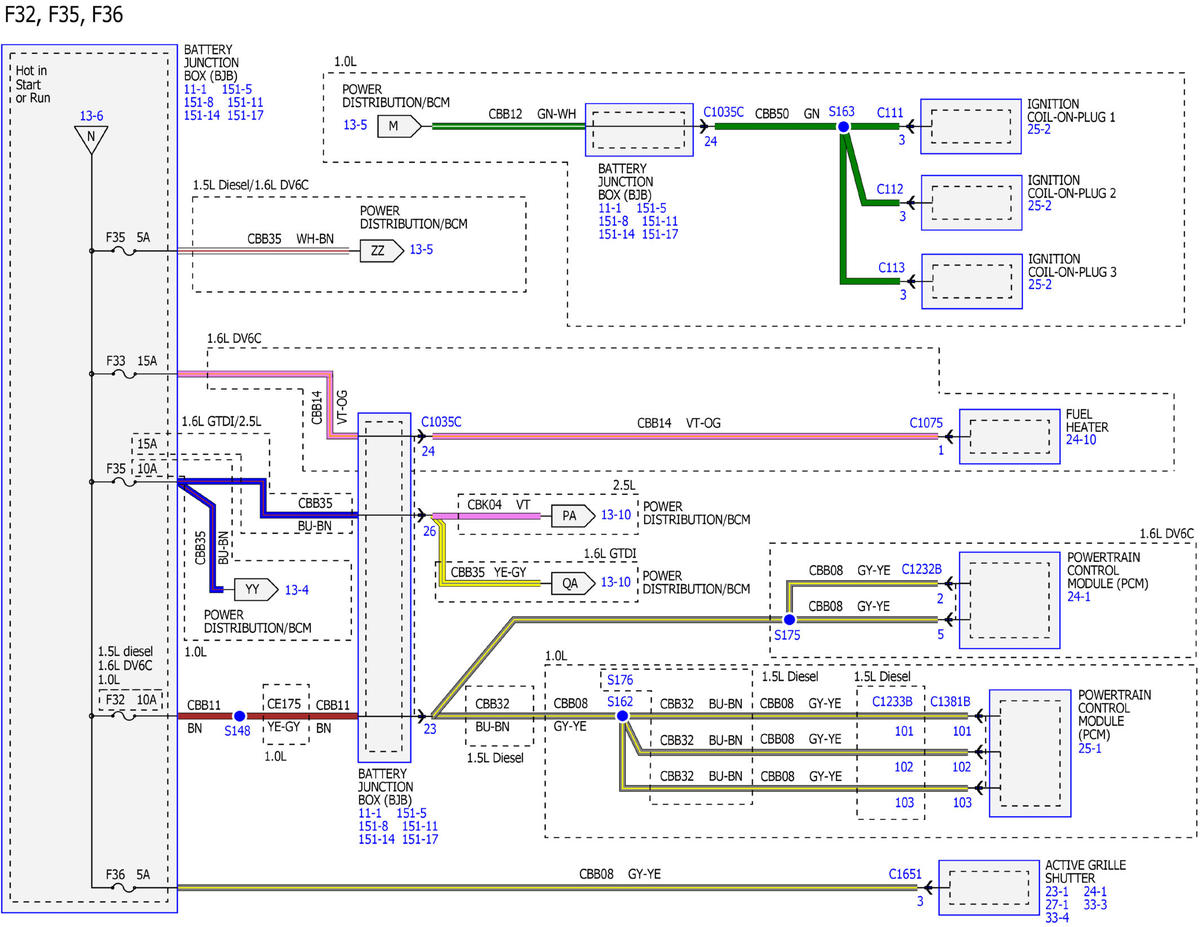The image size is (1200, 927).
Task: Select the S148 splice dot
Action: click(x=239, y=716)
